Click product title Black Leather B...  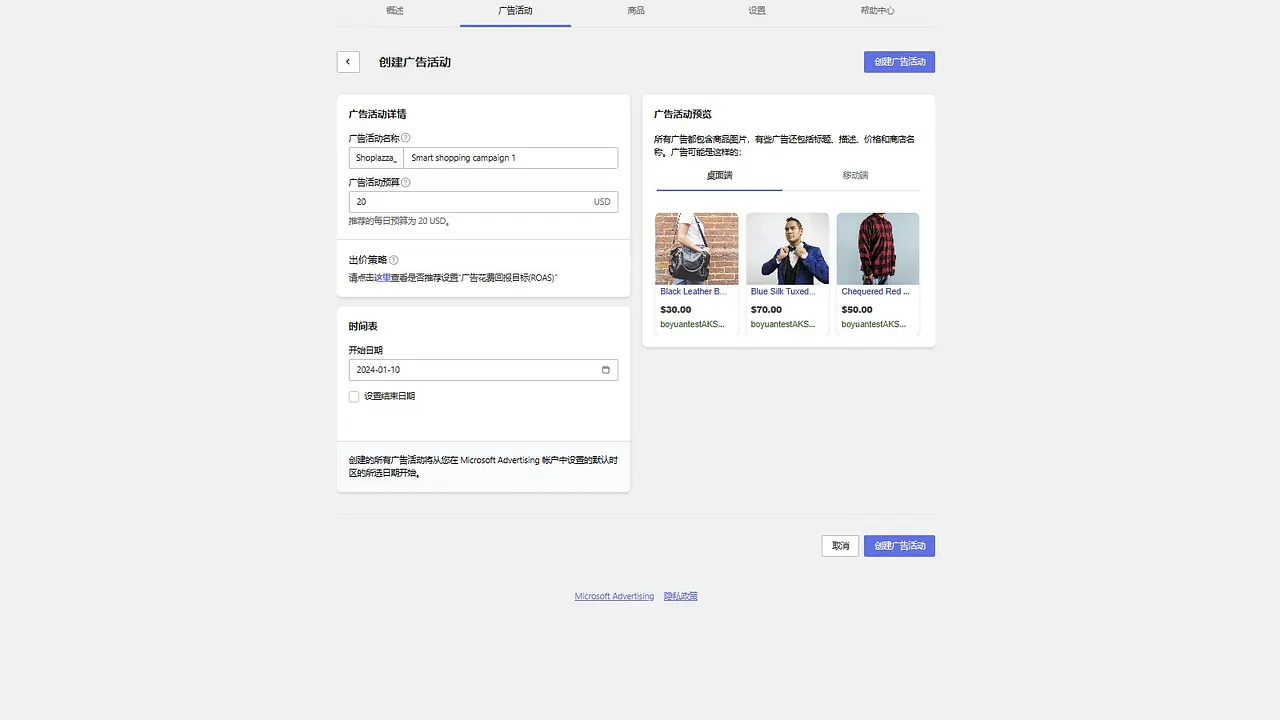point(693,292)
